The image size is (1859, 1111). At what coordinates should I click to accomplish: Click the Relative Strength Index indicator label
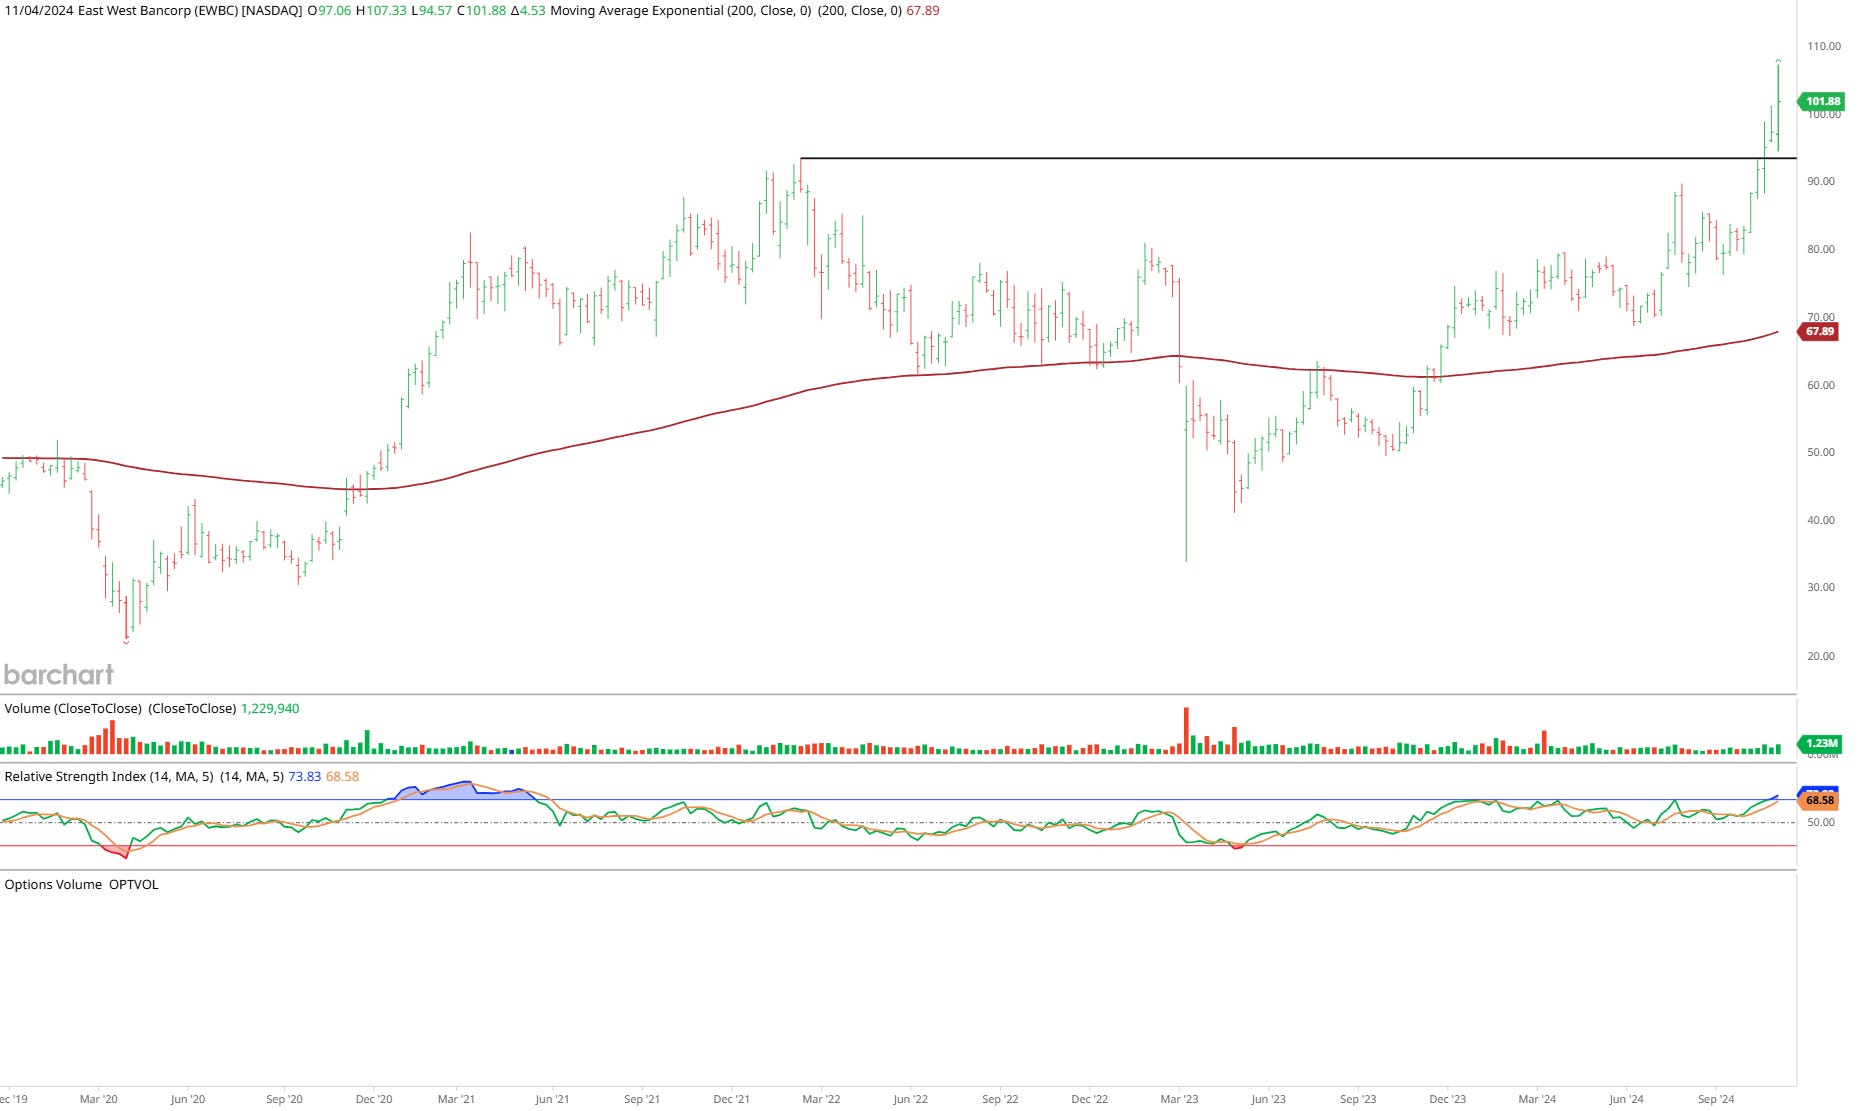(109, 776)
